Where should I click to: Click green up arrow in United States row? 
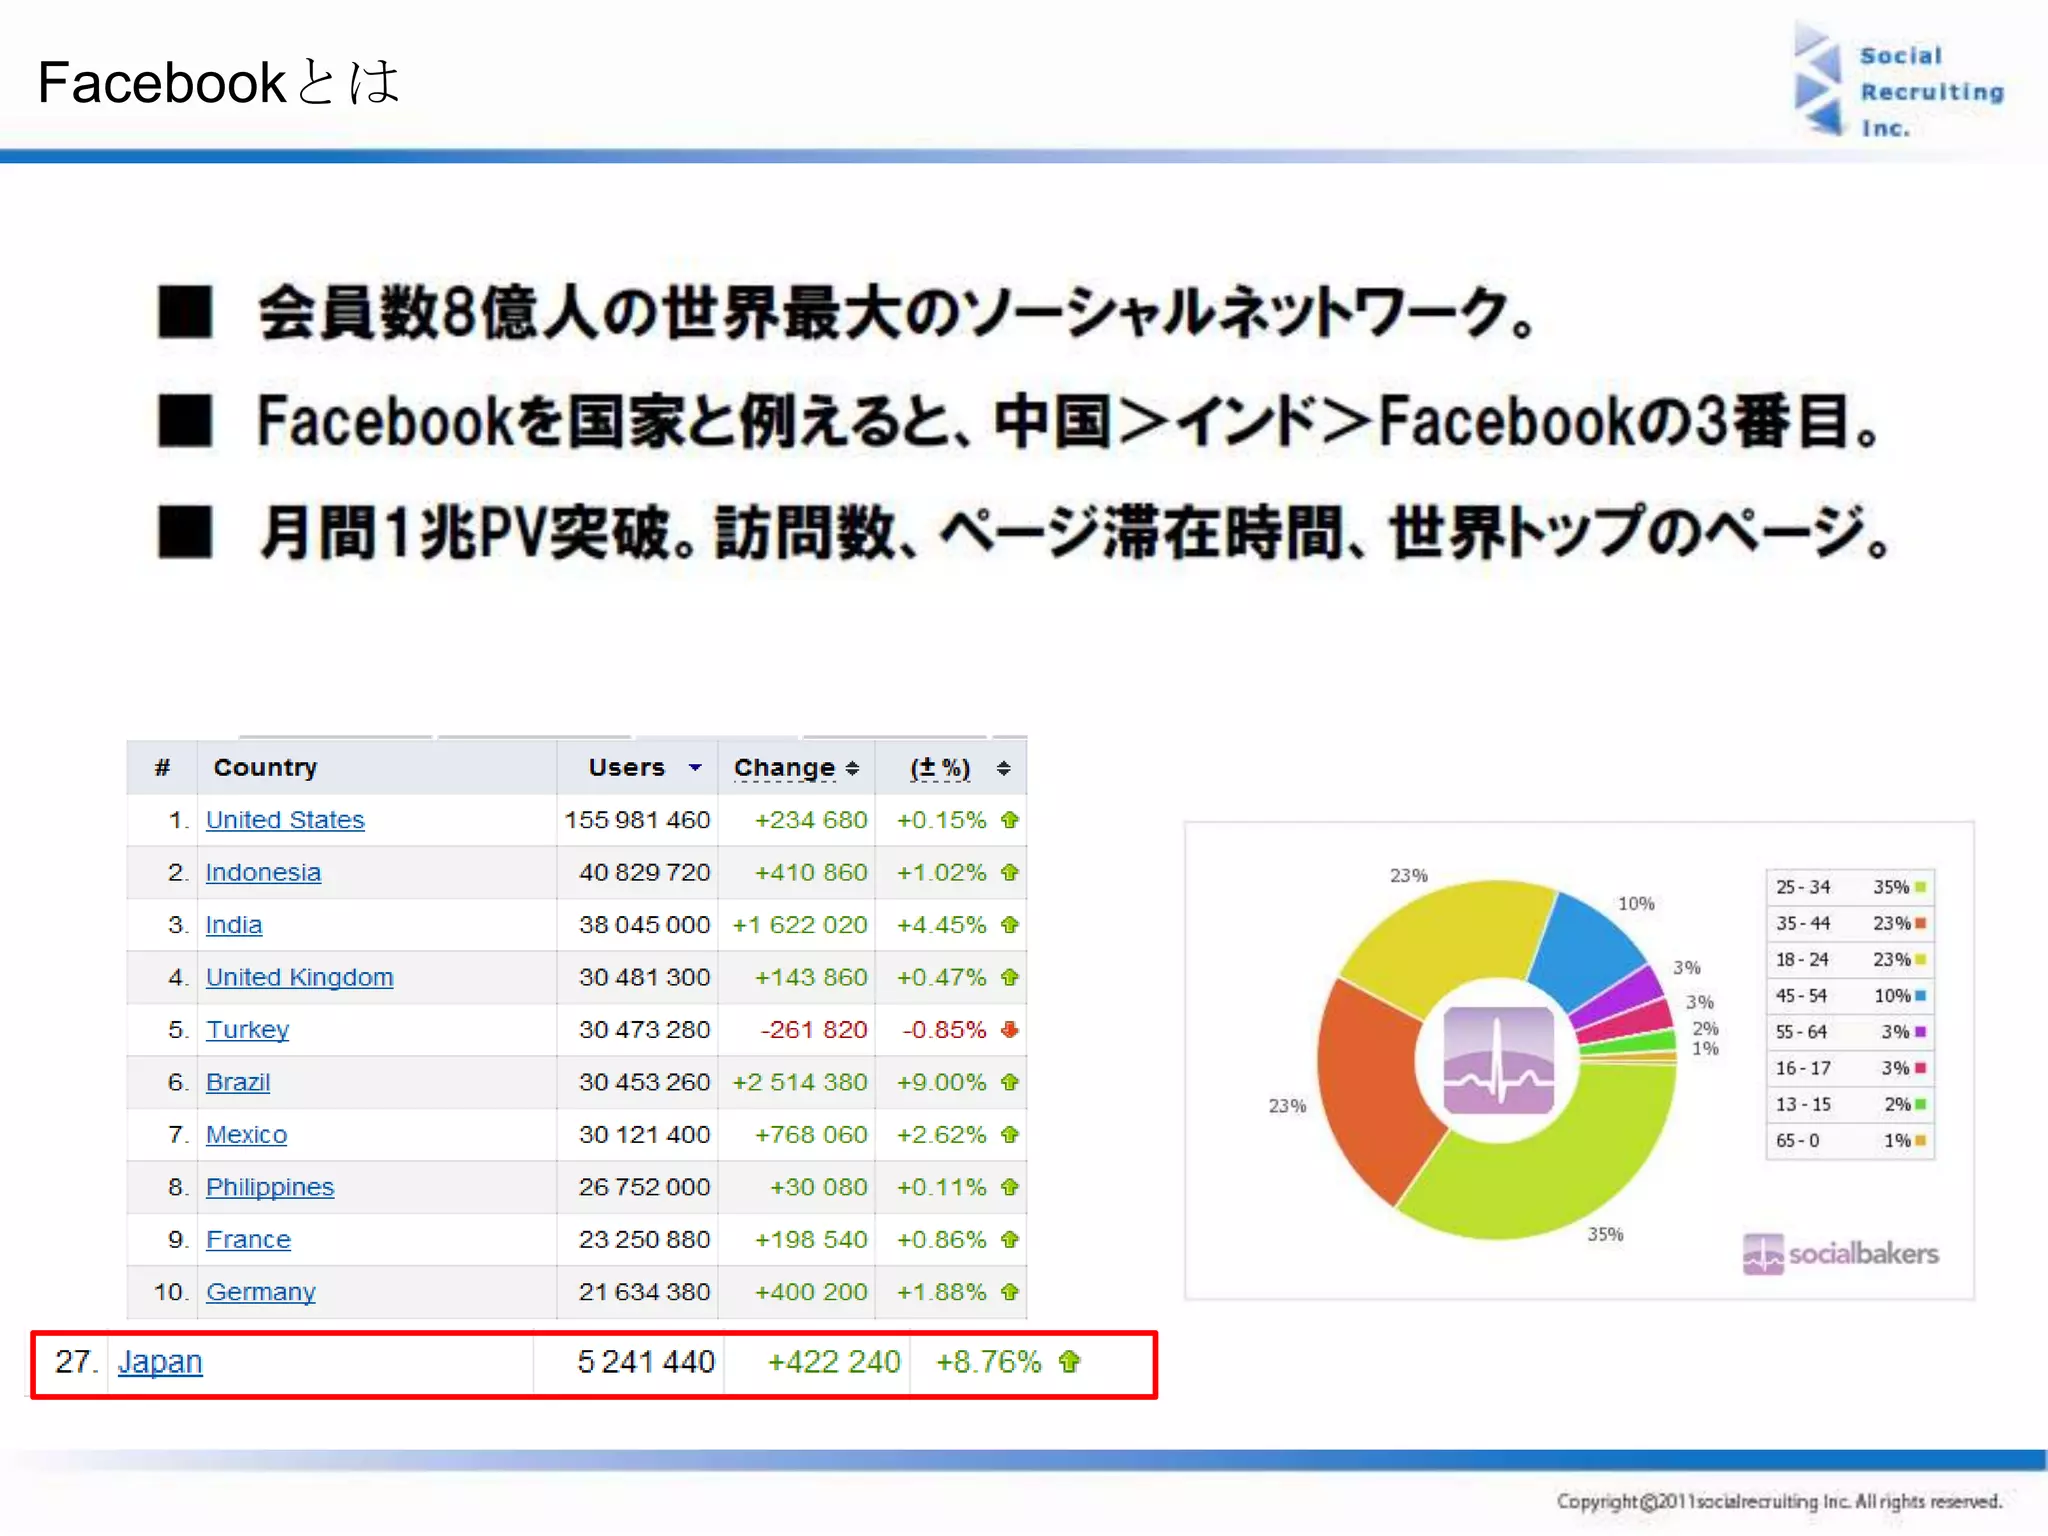(1010, 820)
